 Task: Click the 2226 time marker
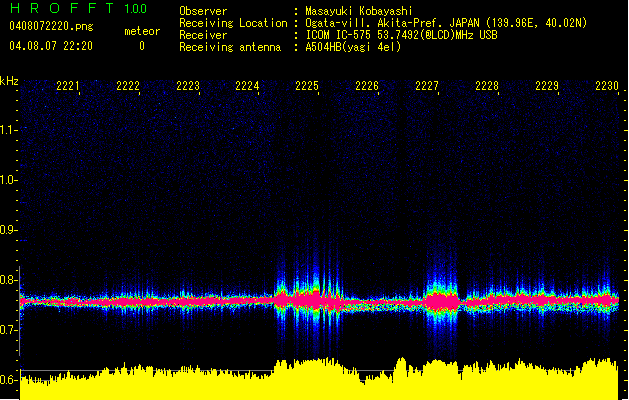pos(367,86)
